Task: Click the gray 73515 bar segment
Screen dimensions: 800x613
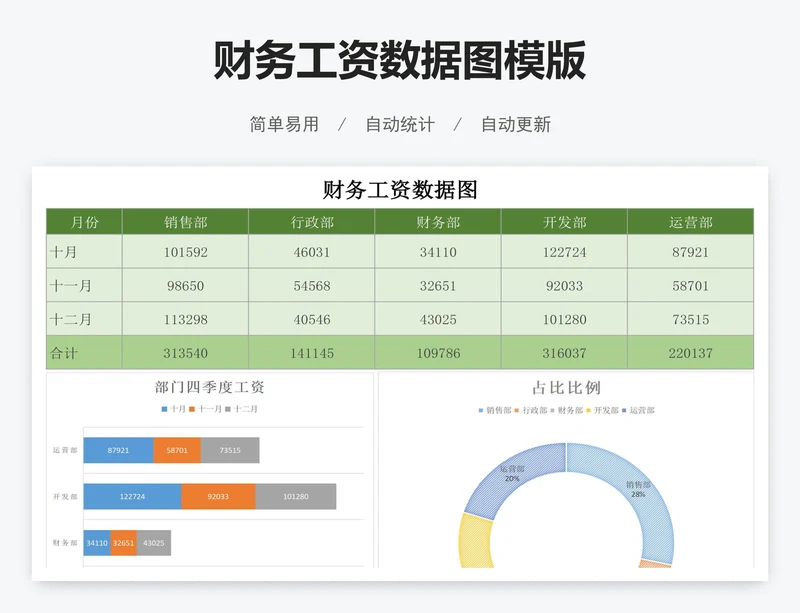Action: click(230, 450)
